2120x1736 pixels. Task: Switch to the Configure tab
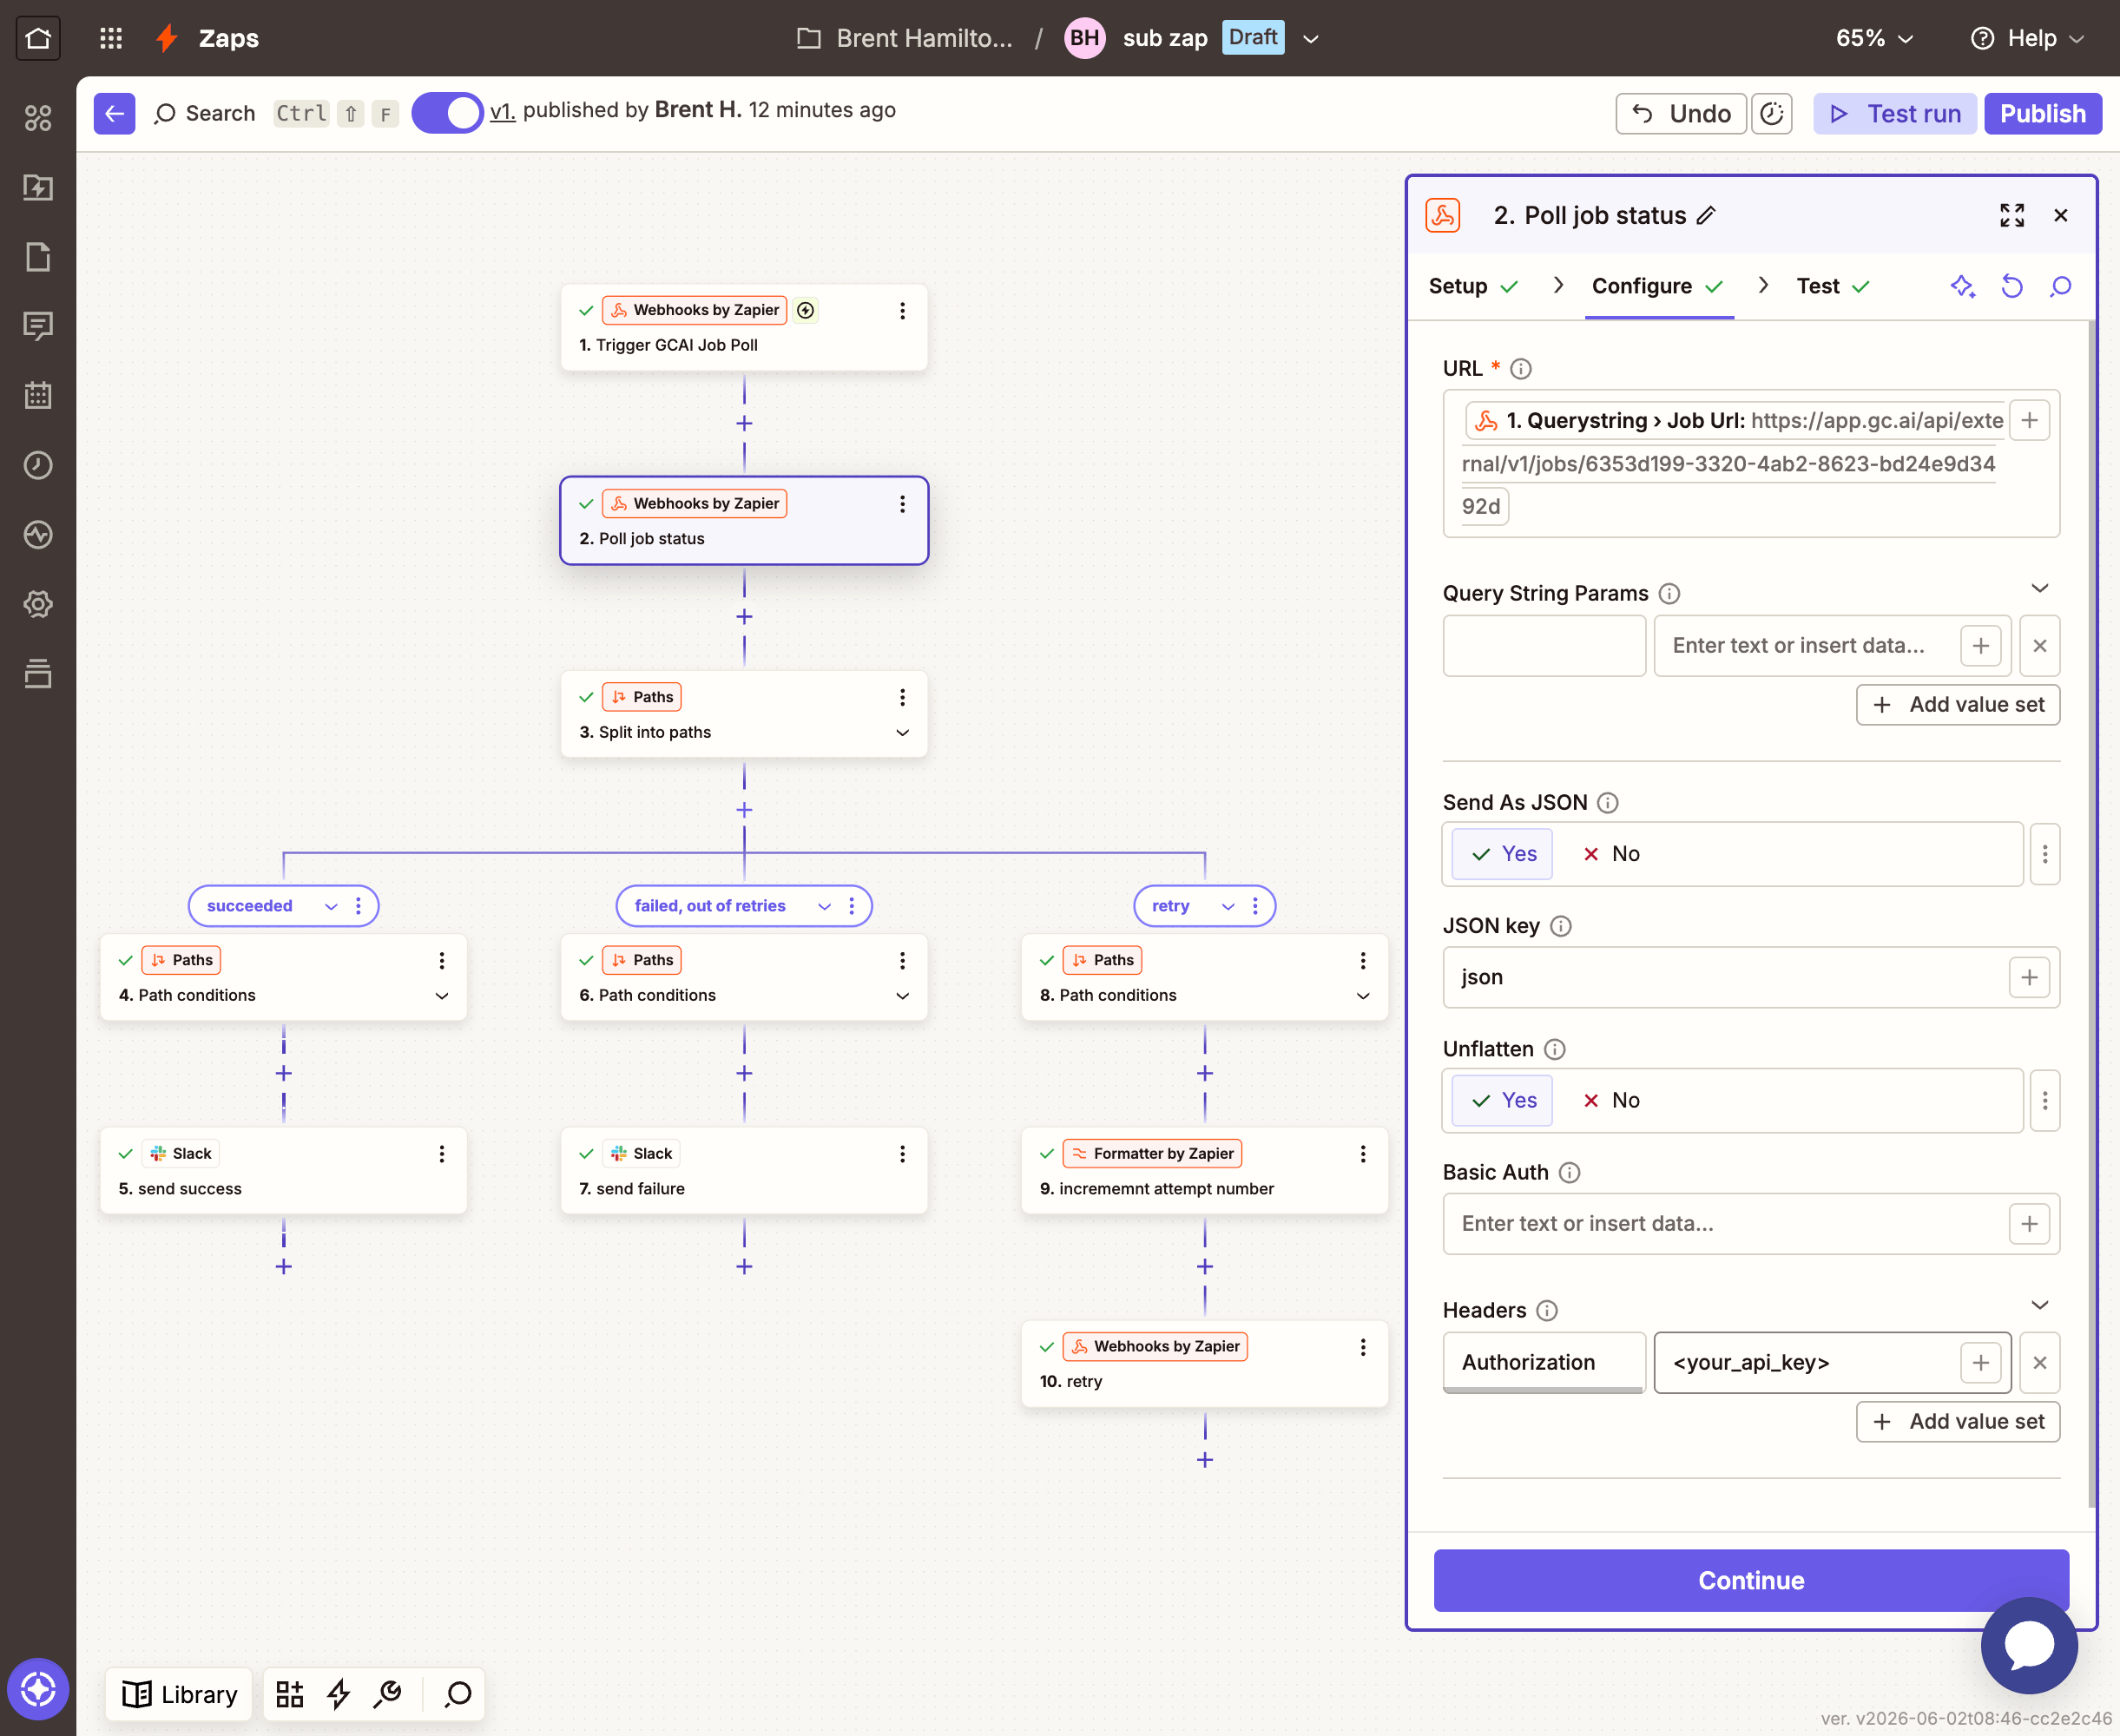(1657, 286)
